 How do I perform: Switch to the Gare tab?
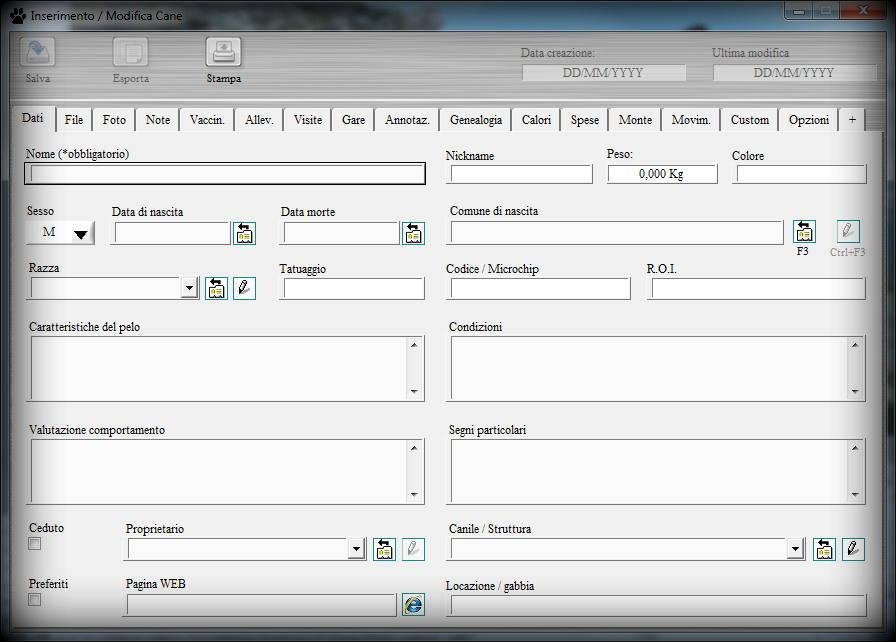pos(354,120)
